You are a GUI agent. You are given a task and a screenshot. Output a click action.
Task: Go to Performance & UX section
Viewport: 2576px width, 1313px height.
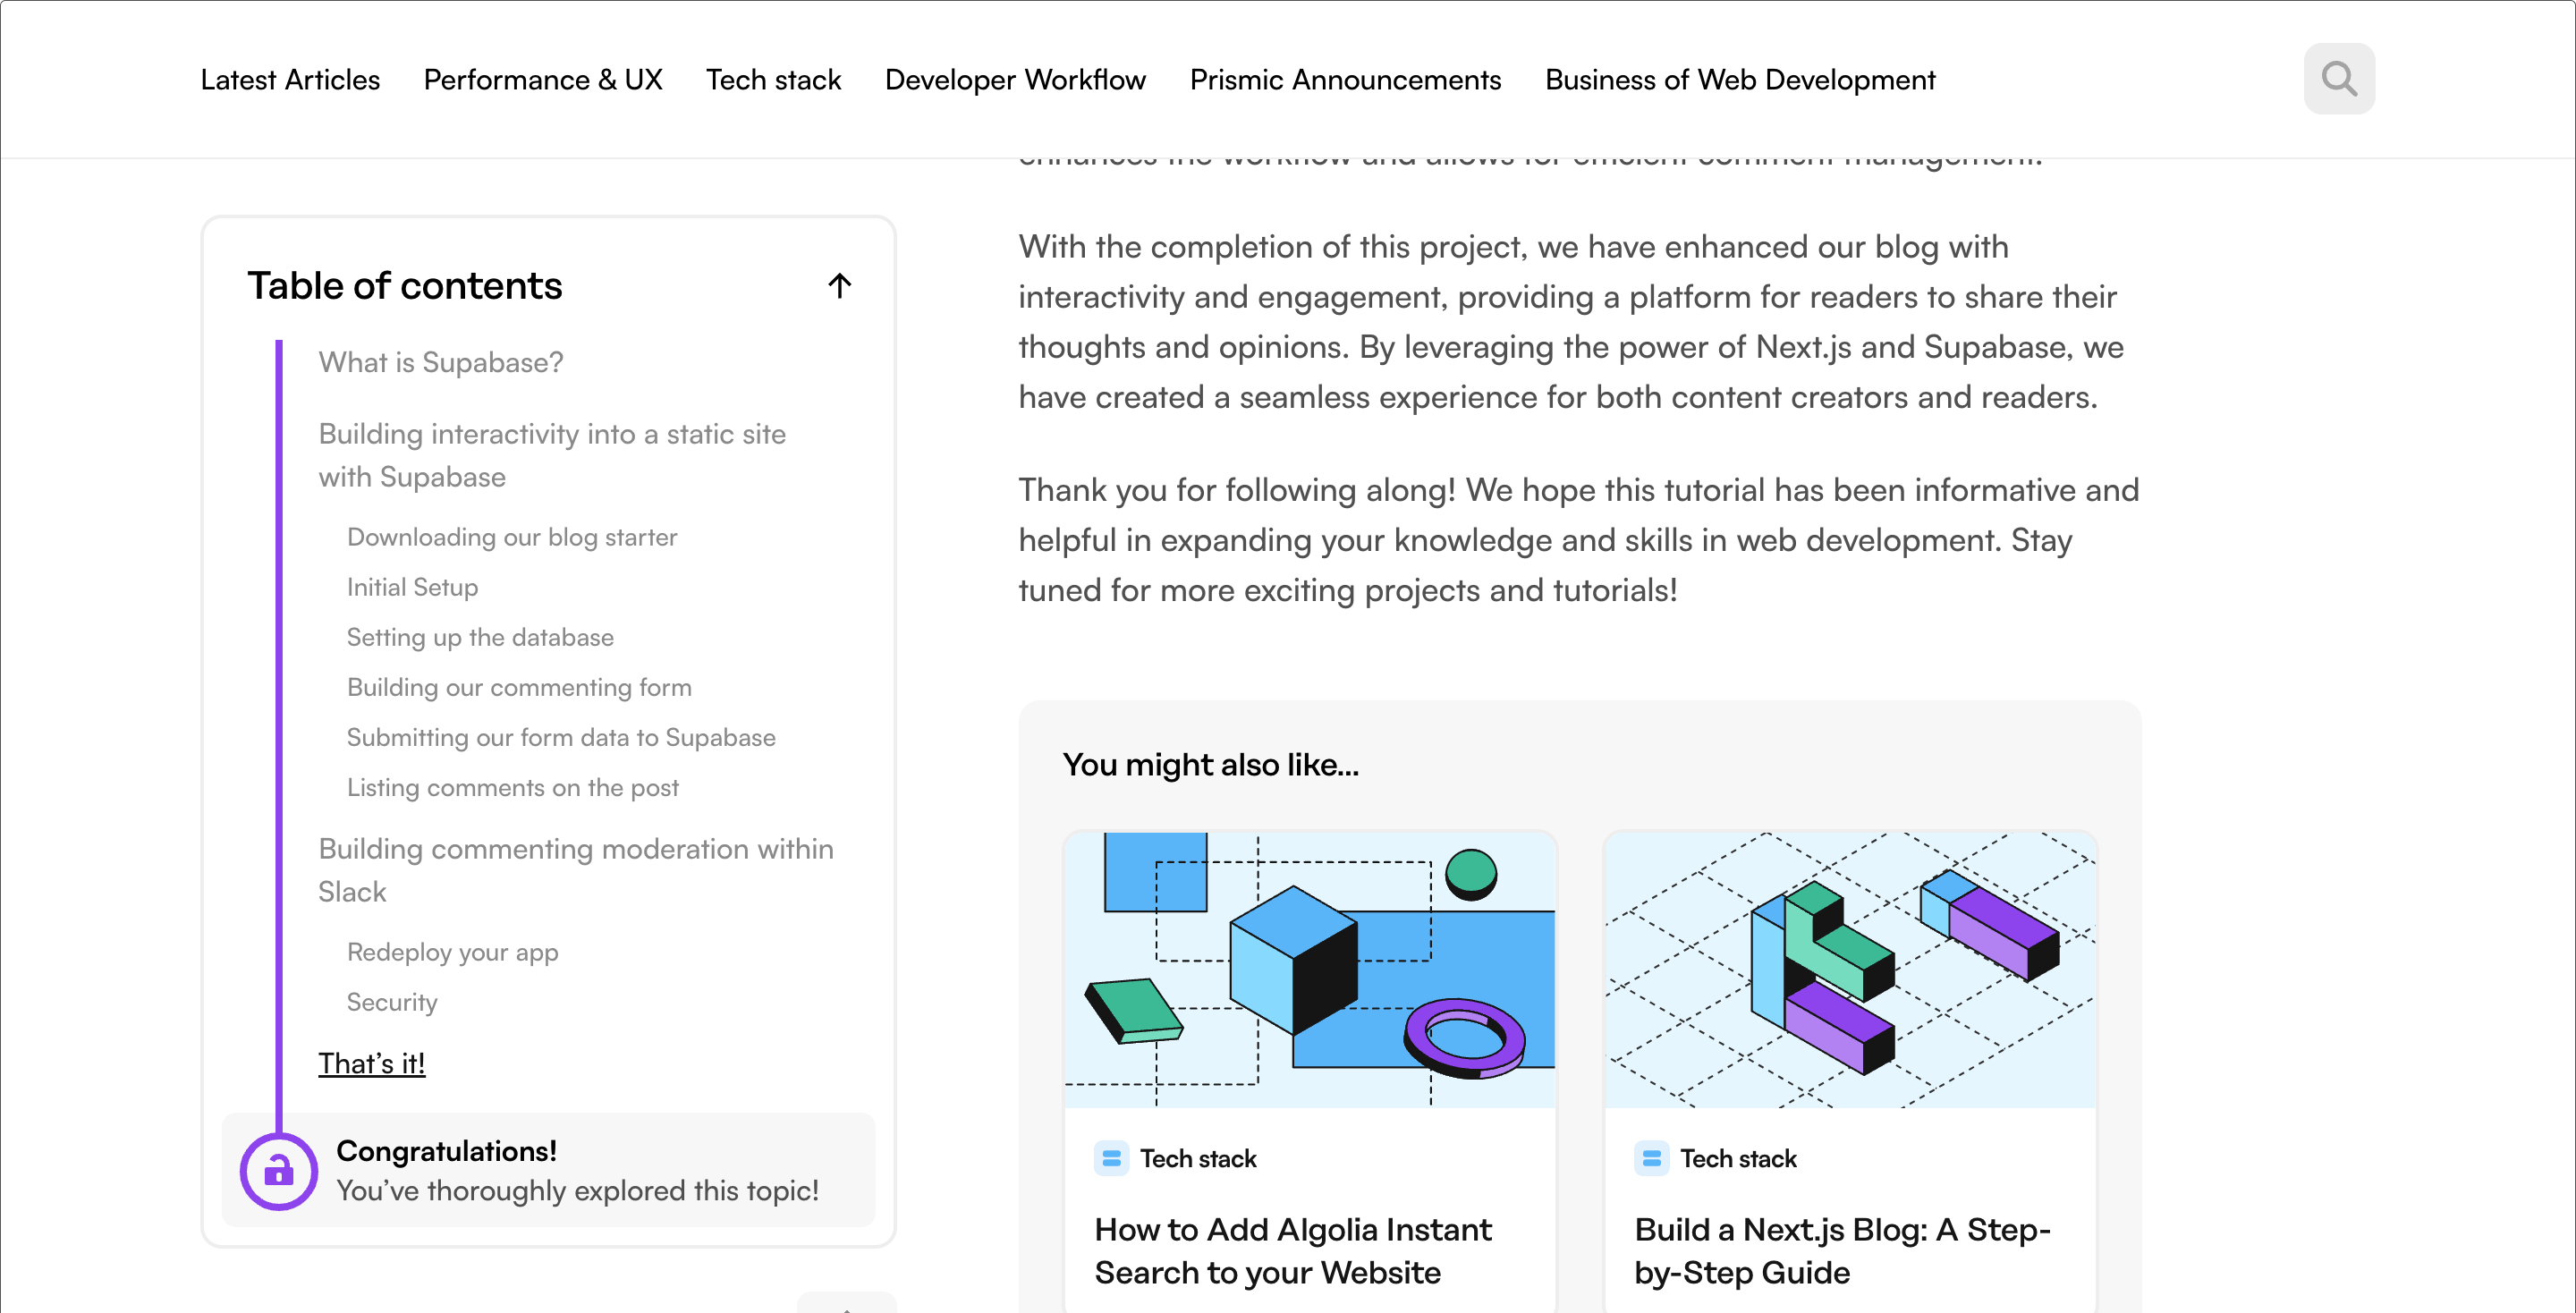(543, 80)
